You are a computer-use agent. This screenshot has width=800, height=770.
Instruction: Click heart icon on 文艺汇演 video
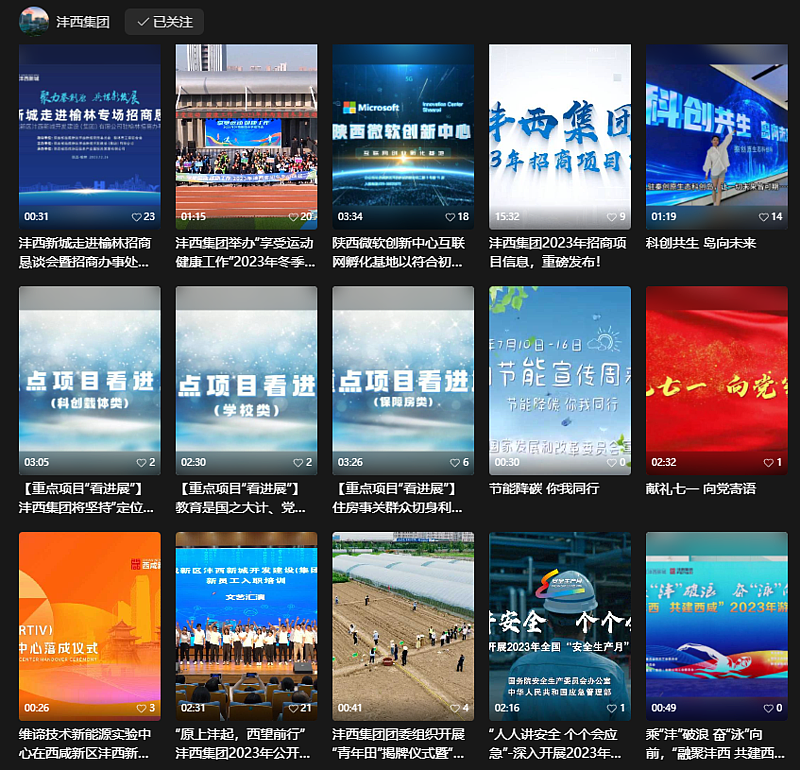click(x=293, y=708)
